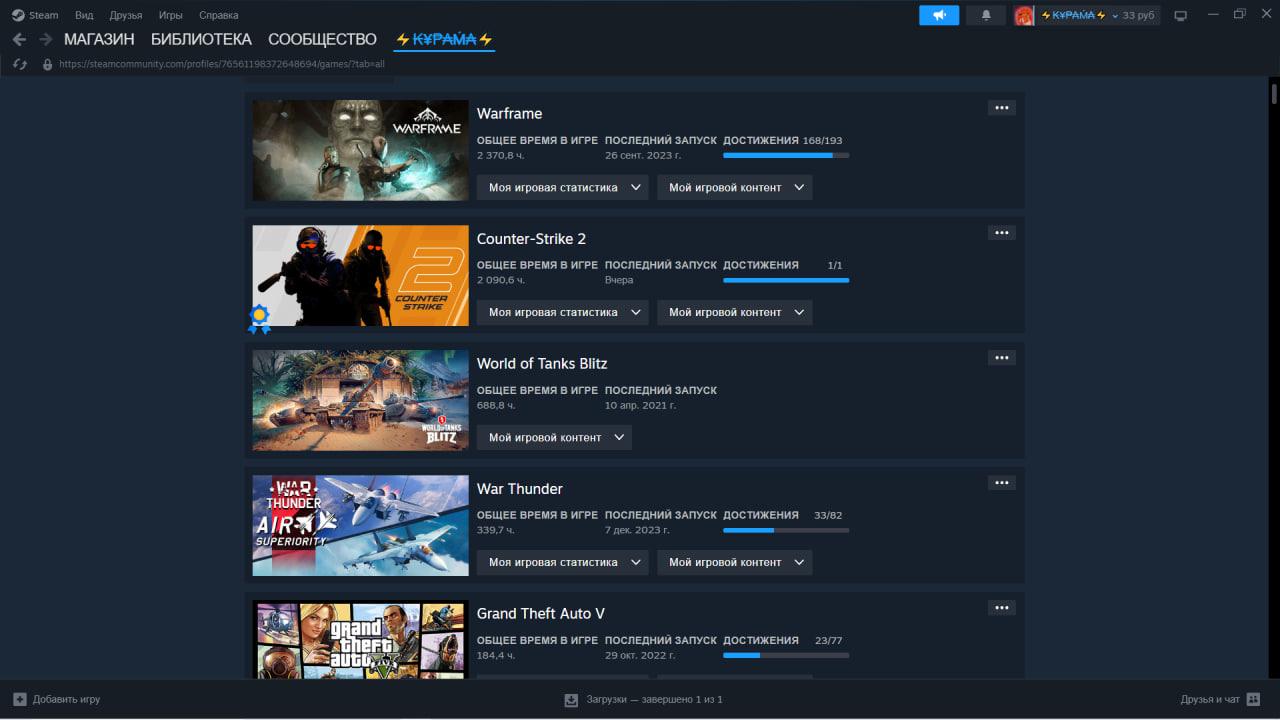
Task: Click the padlock icon in the address bar
Action: (47, 64)
